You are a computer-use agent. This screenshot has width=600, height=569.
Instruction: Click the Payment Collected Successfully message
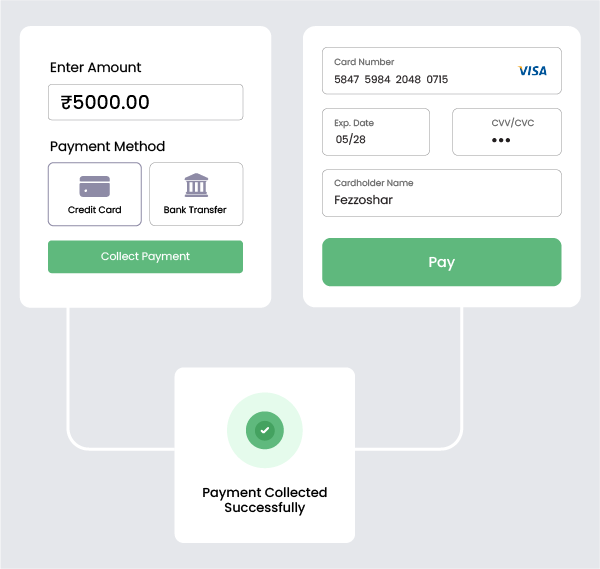tap(265, 500)
